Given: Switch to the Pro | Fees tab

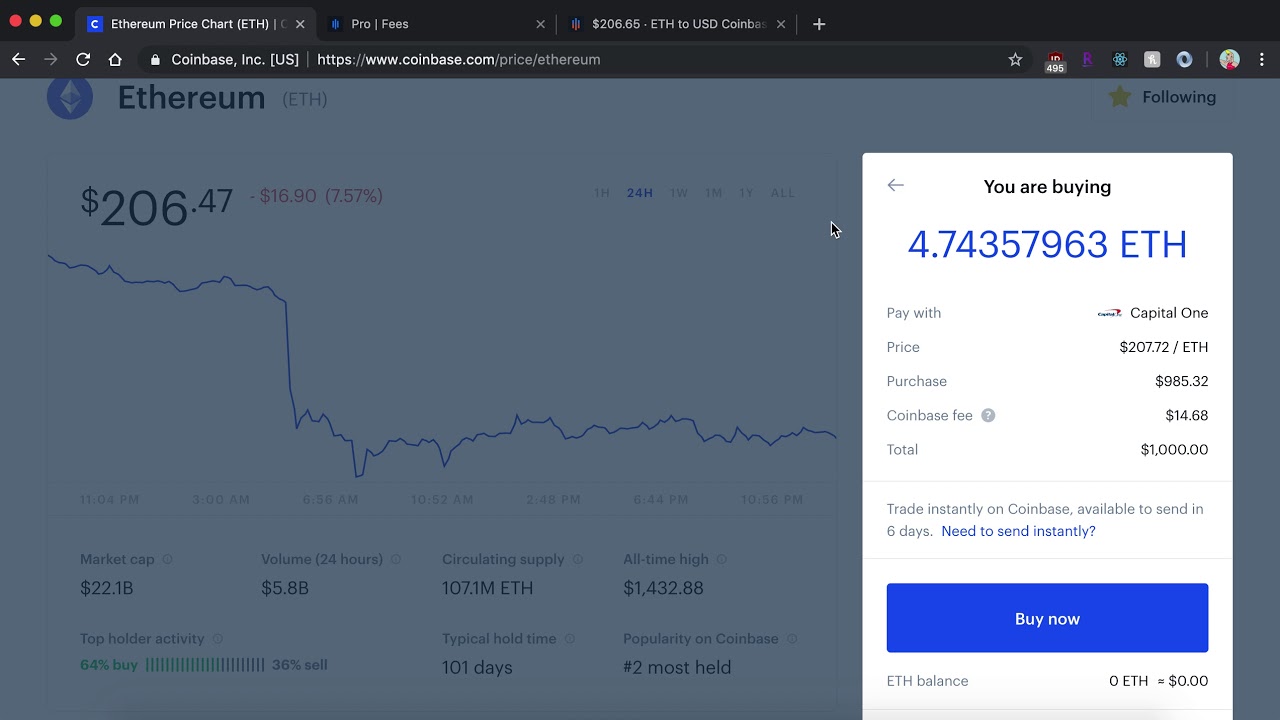Looking at the screenshot, I should (437, 24).
